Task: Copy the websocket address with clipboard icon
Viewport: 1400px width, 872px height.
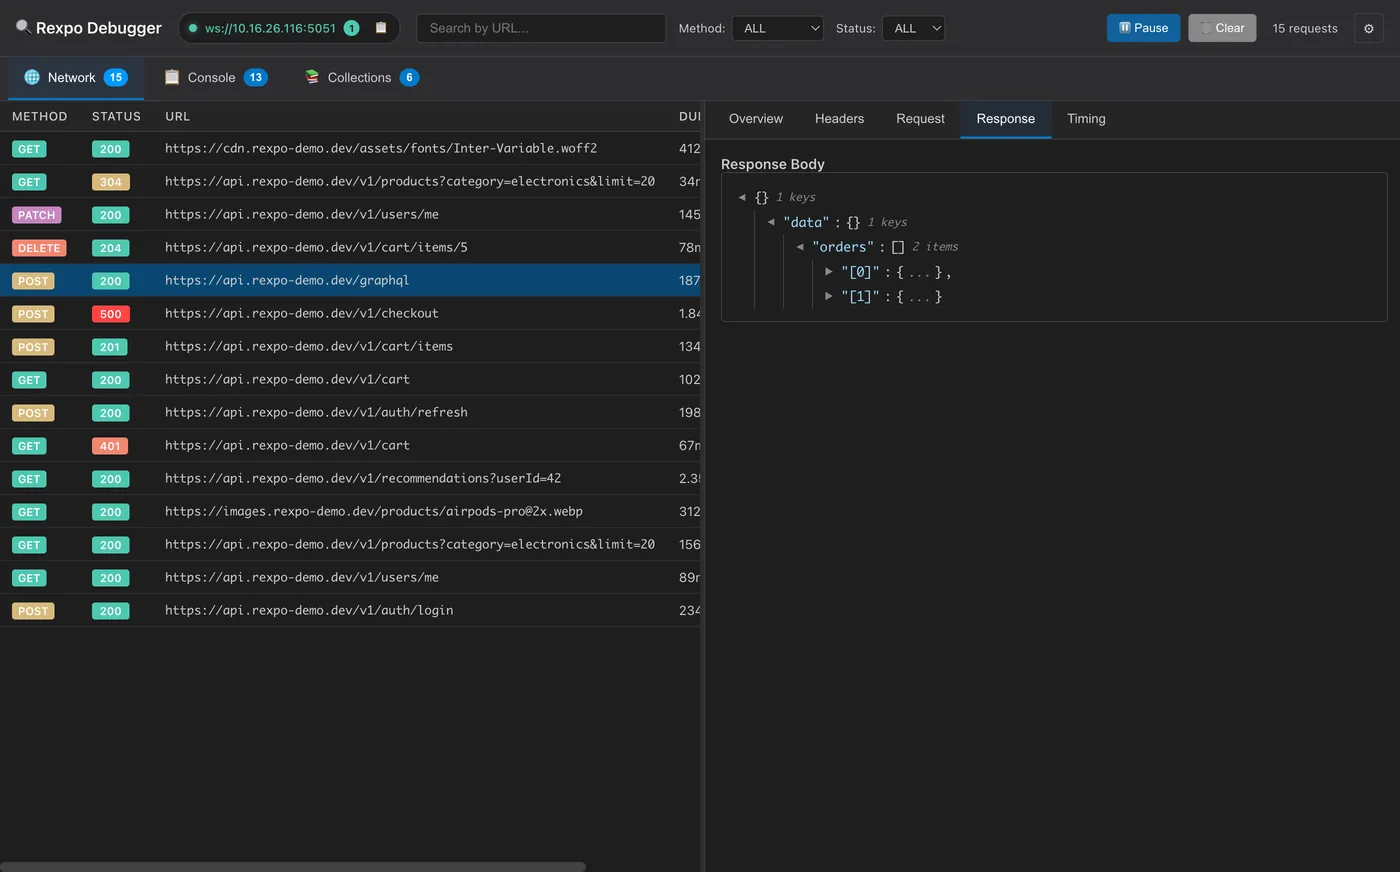Action: click(x=381, y=28)
